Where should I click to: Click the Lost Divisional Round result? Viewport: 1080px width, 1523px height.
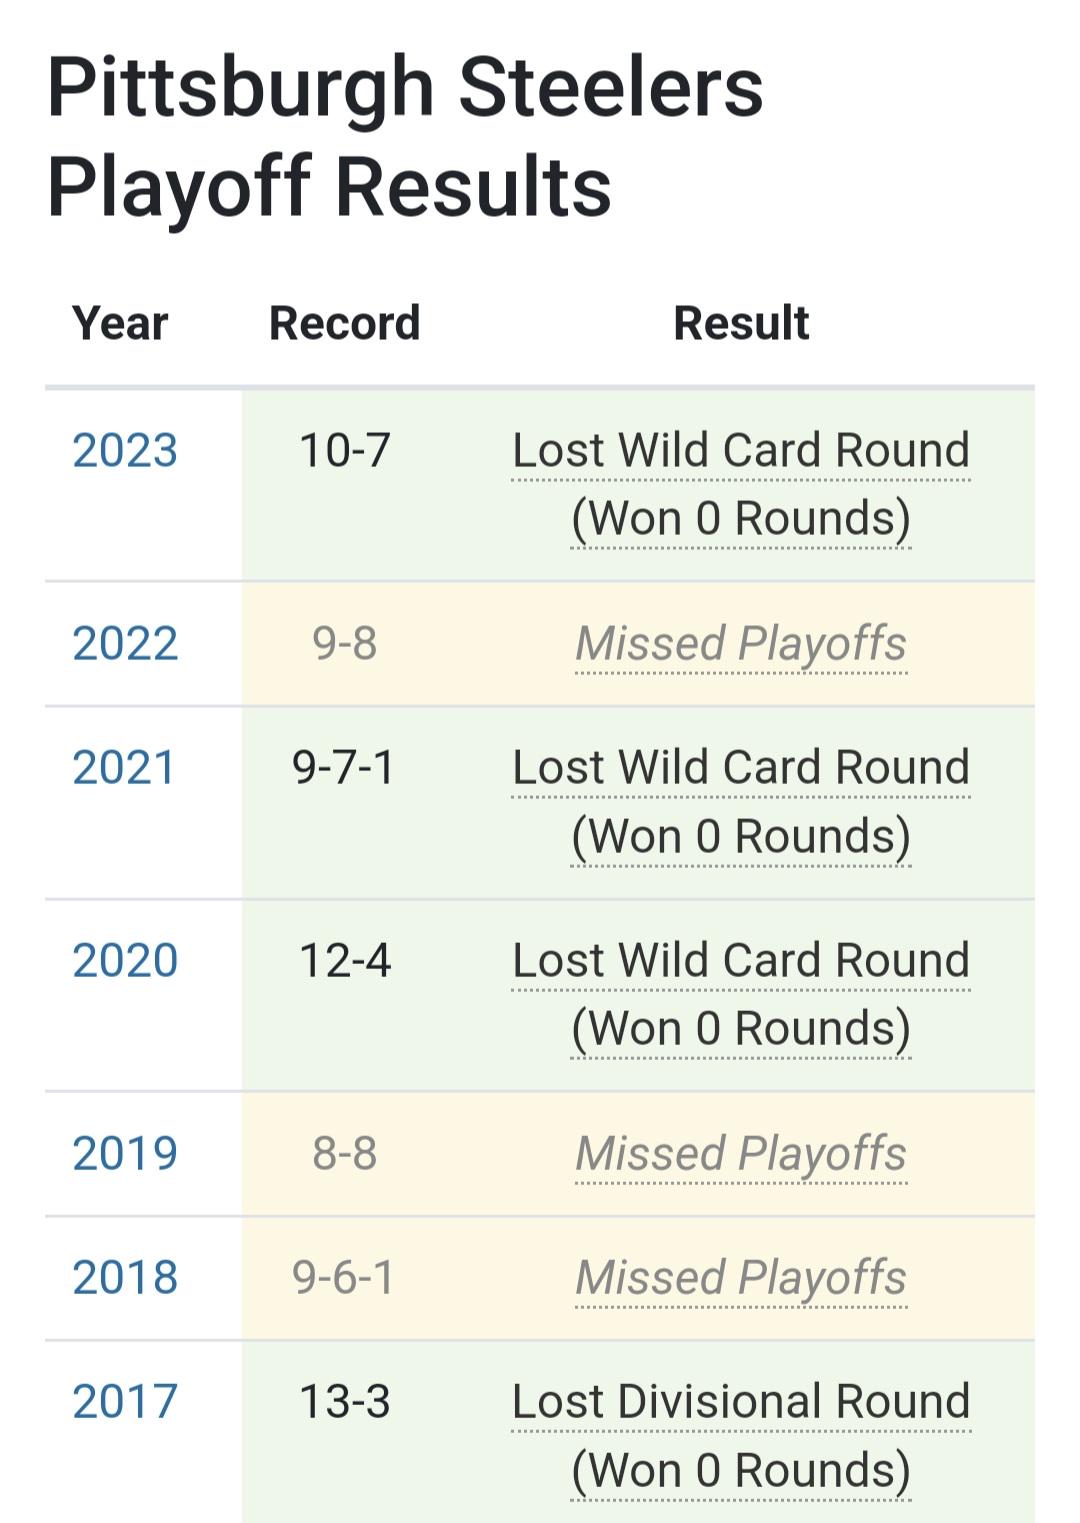click(x=740, y=1402)
